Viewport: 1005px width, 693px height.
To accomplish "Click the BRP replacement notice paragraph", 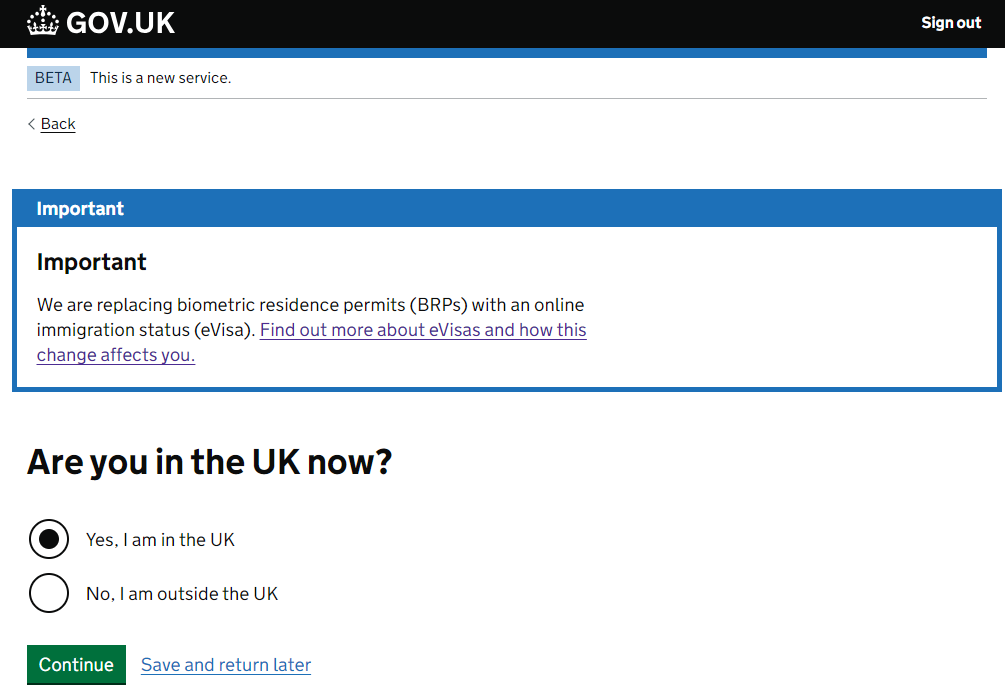I will (311, 330).
